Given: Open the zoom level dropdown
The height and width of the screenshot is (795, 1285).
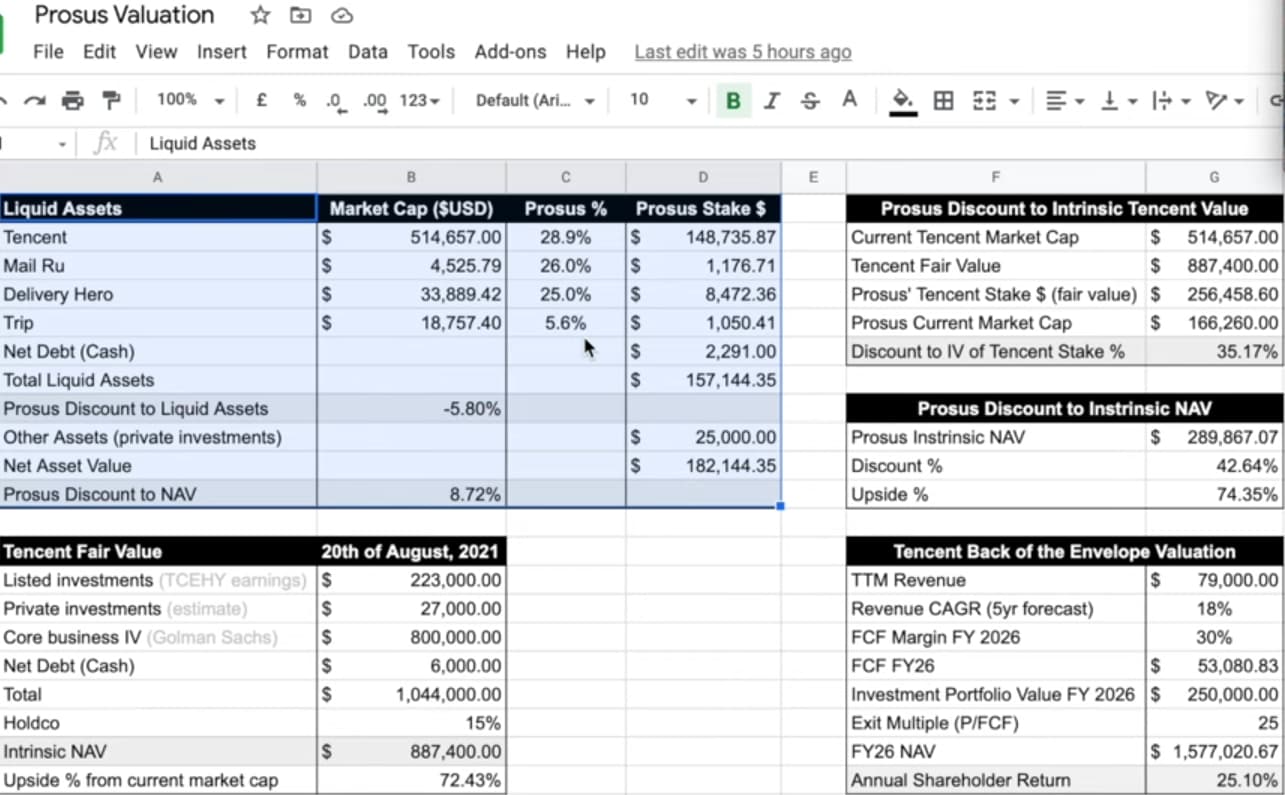Looking at the screenshot, I should [189, 100].
